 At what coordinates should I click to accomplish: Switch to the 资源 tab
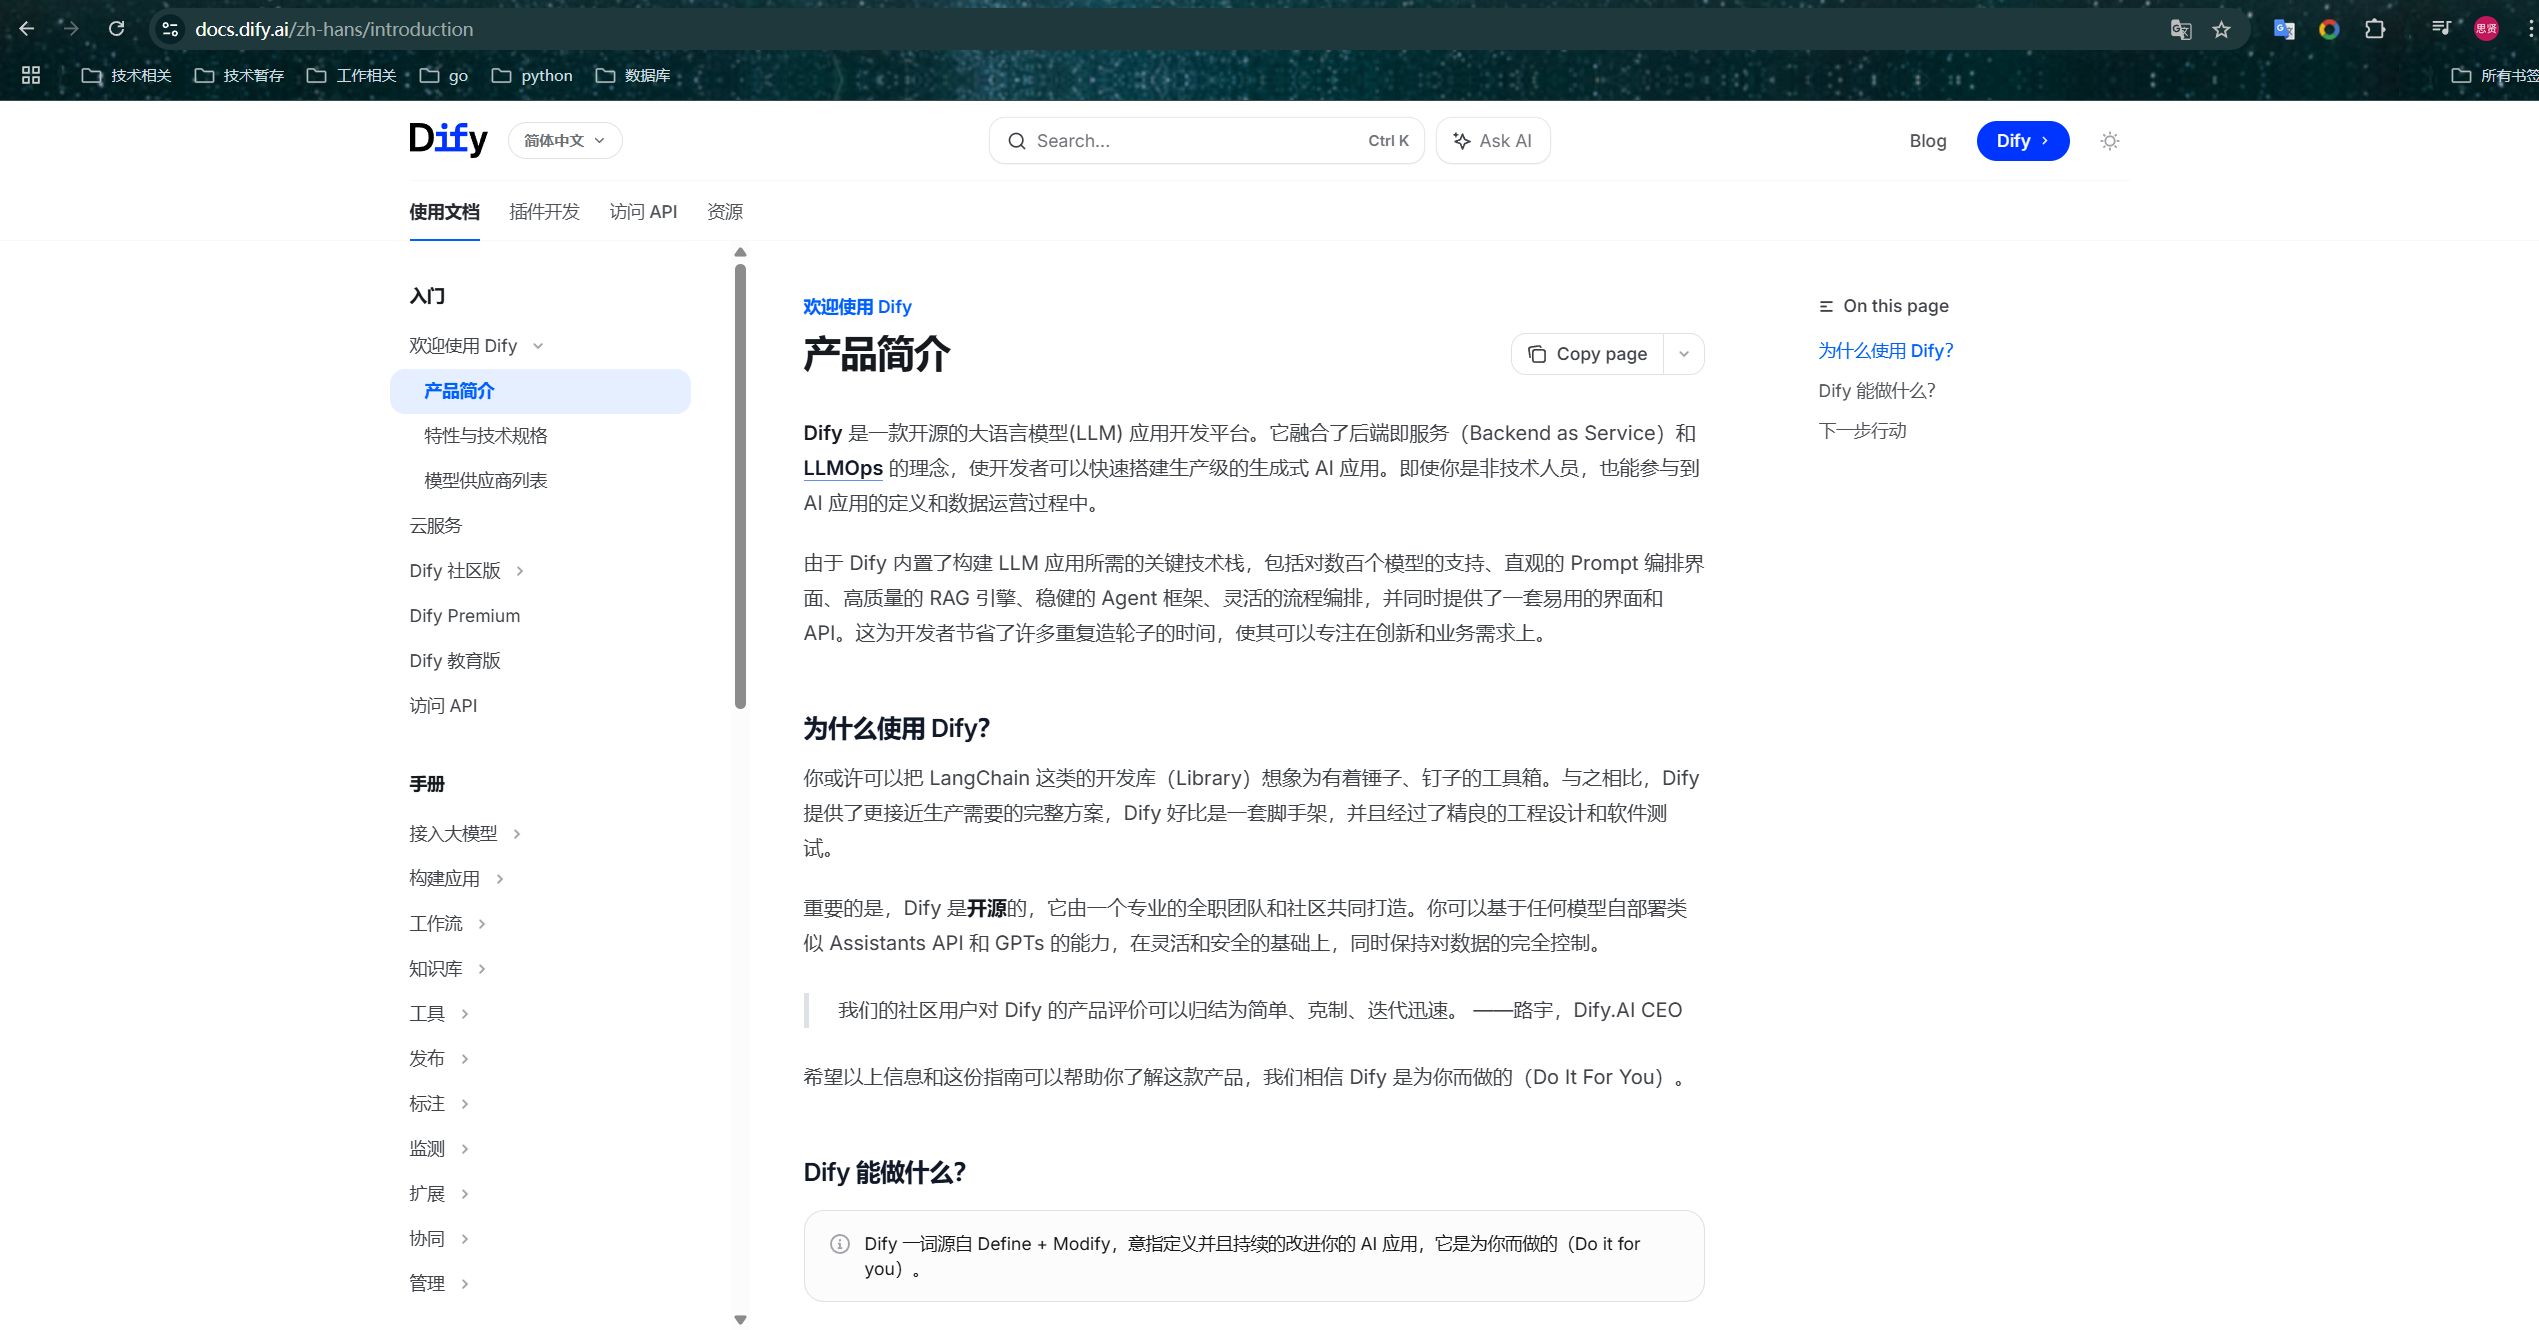tap(725, 212)
